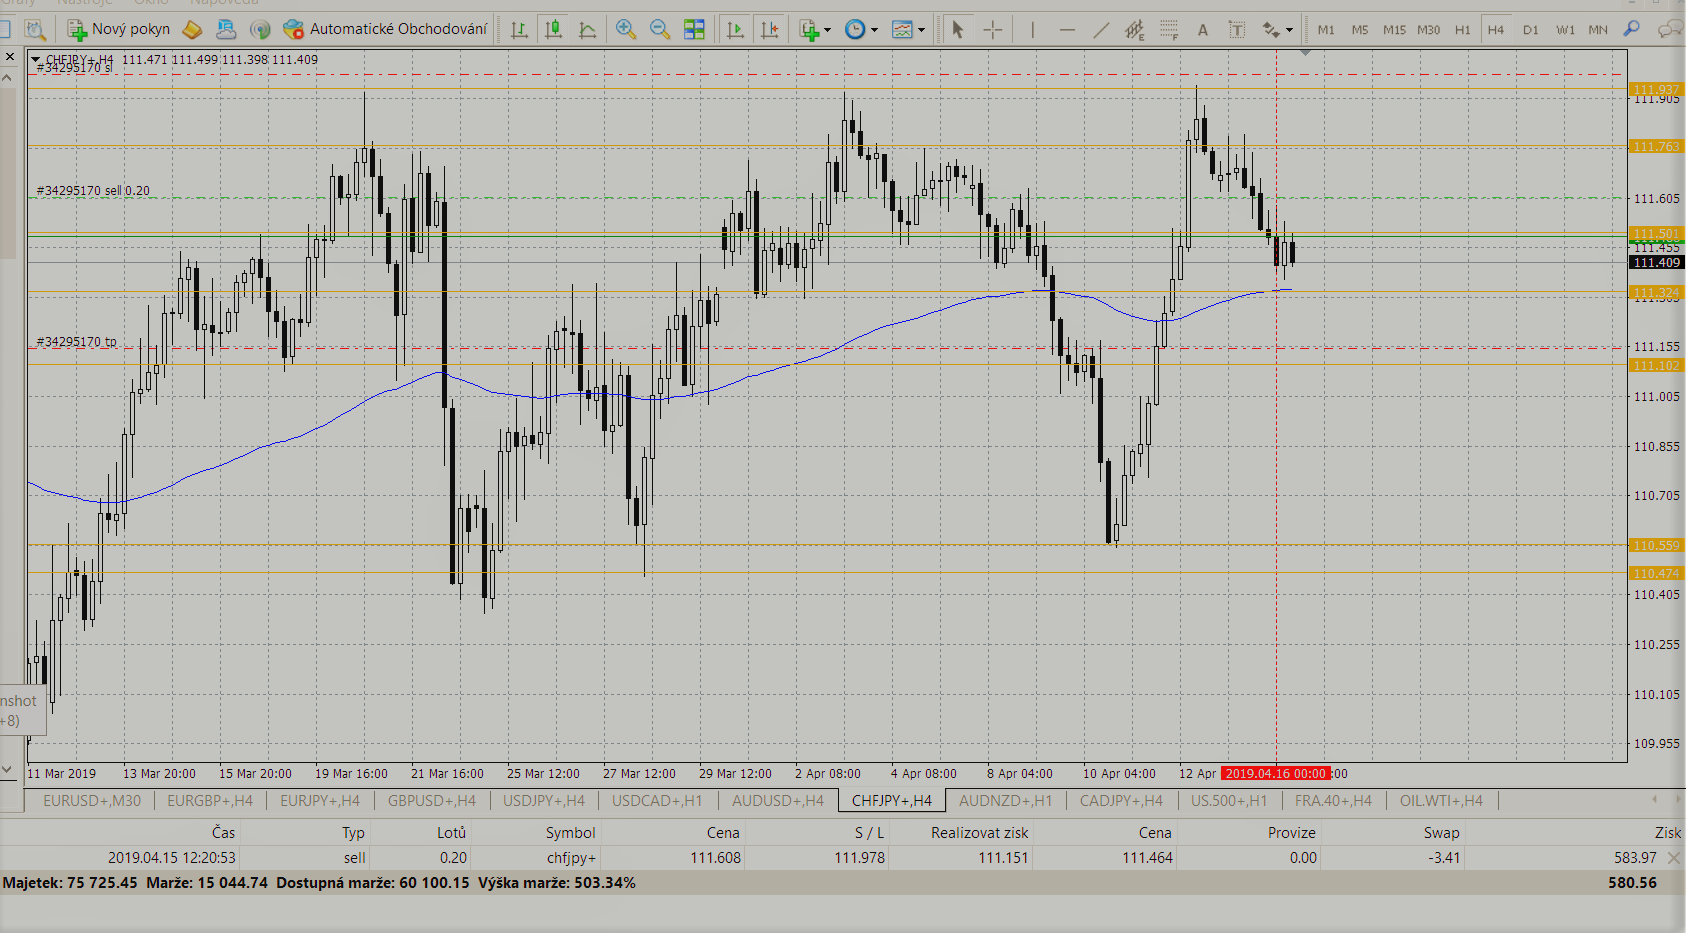This screenshot has height=933, width=1686.
Task: Open the CADJPY+,H4 chart tab
Action: [1121, 800]
